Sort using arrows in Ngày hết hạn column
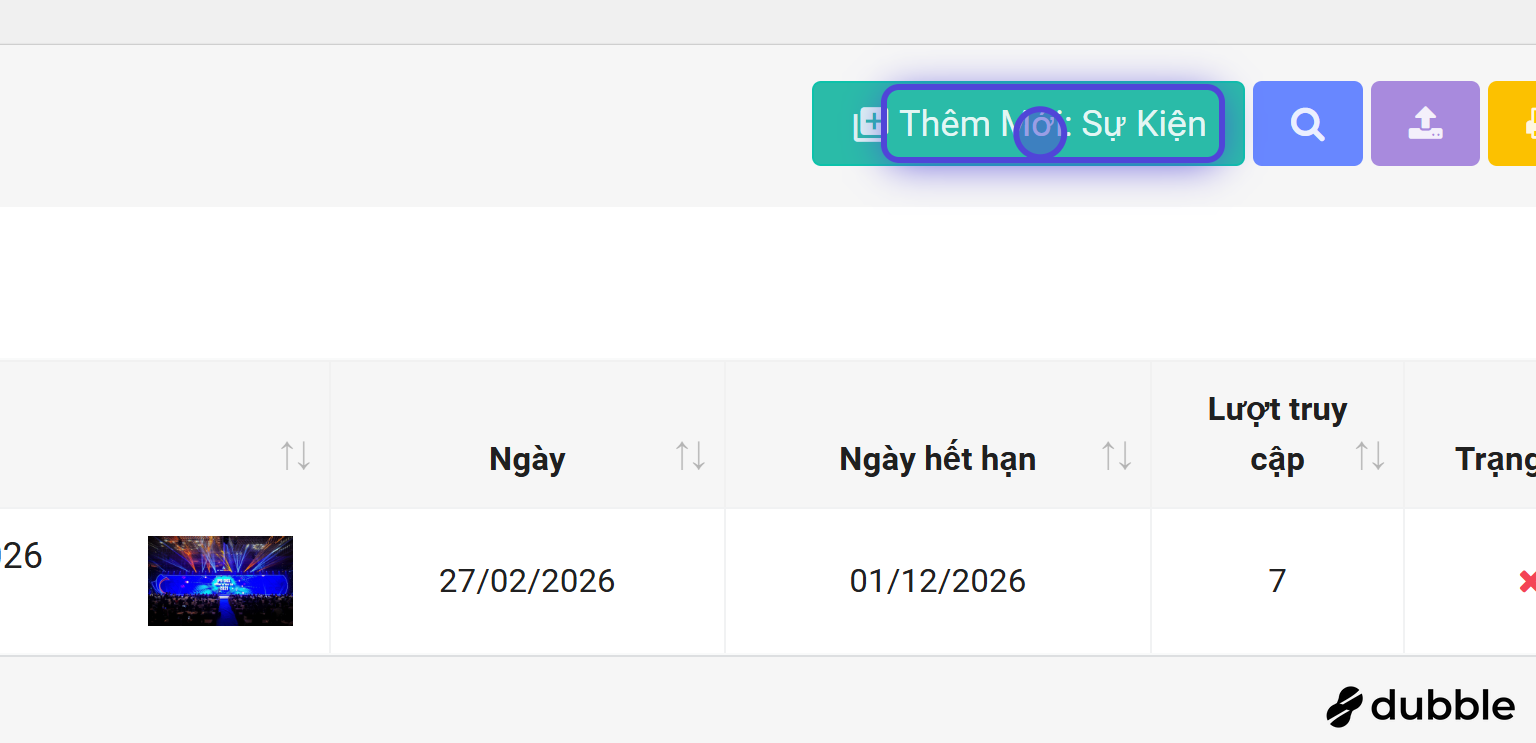The height and width of the screenshot is (743, 1536). [1116, 456]
